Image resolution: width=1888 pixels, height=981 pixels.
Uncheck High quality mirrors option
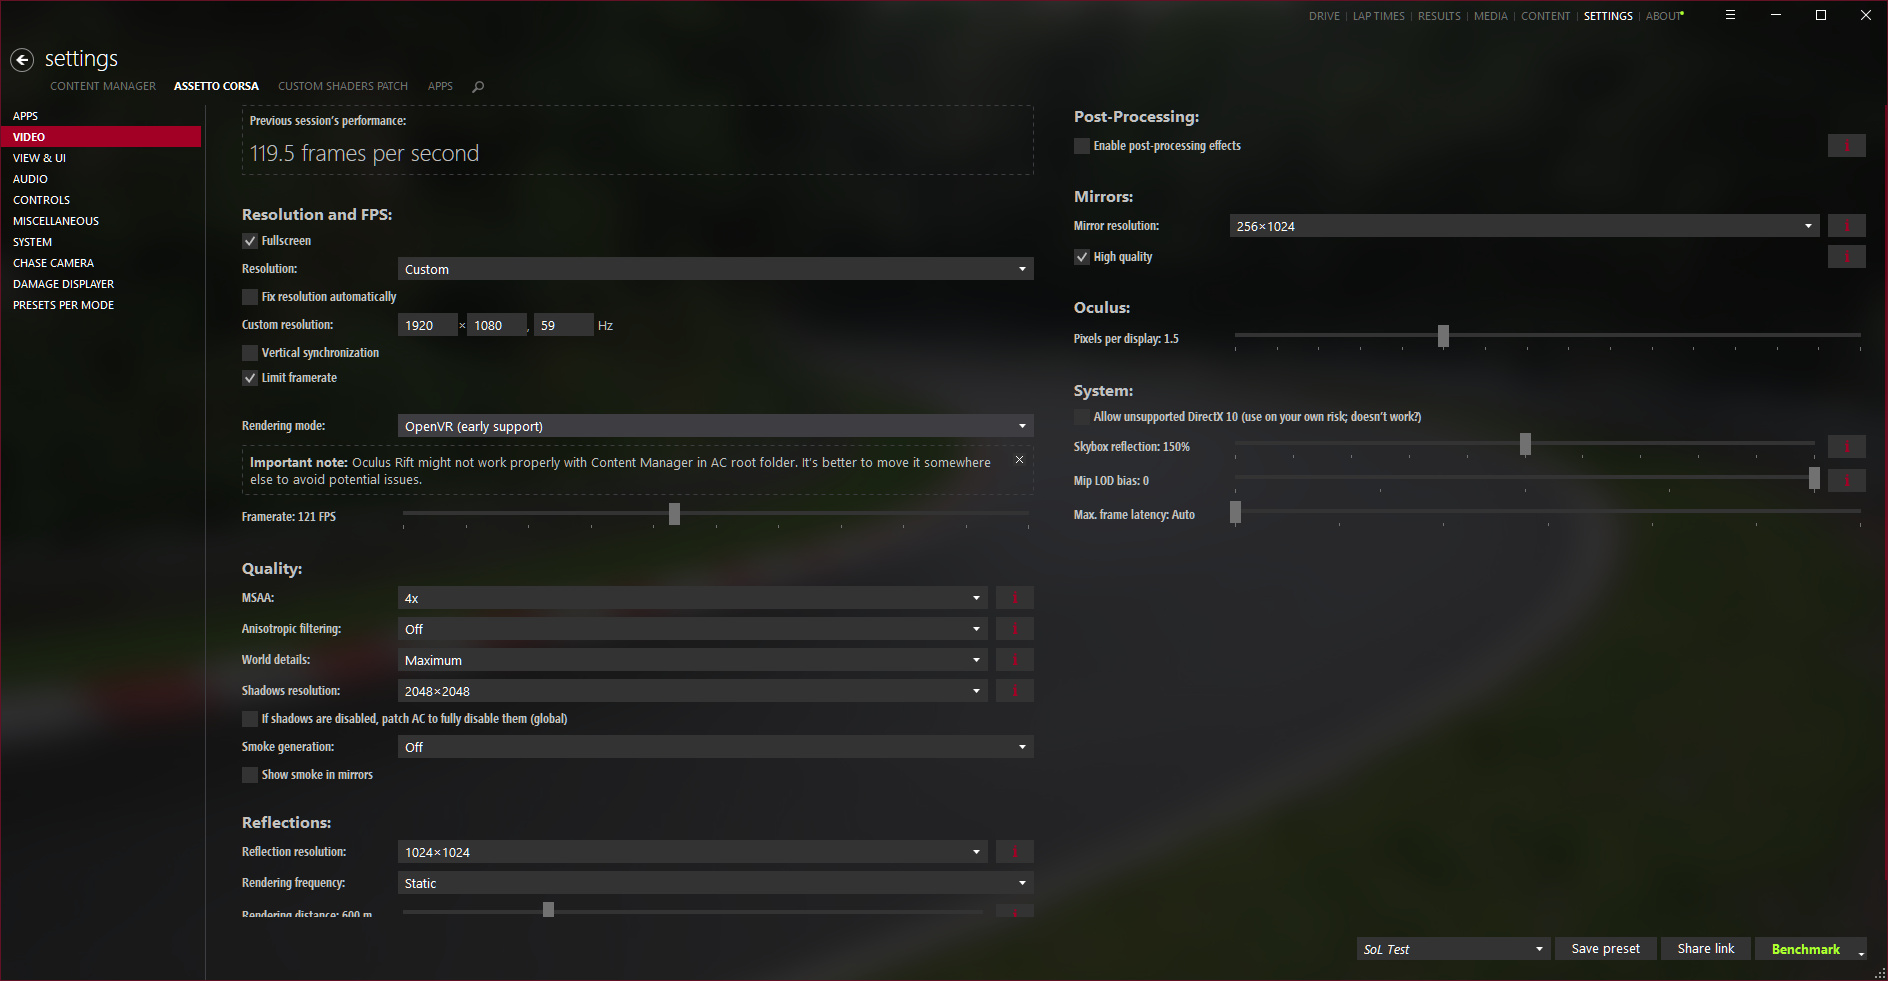pos(1082,257)
